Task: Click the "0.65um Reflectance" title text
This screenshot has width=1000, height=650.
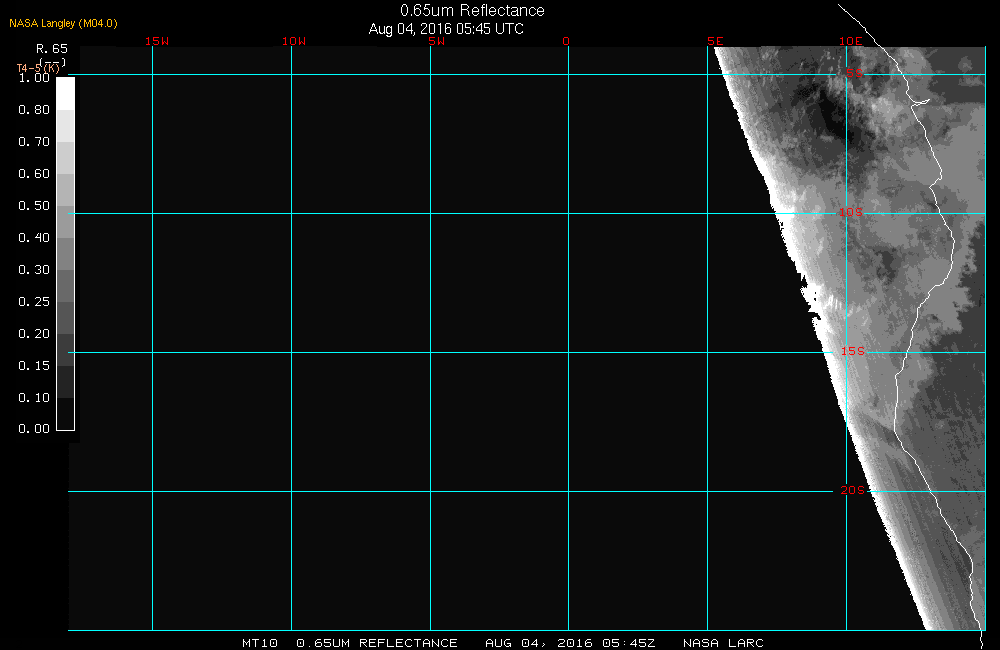Action: coord(472,11)
